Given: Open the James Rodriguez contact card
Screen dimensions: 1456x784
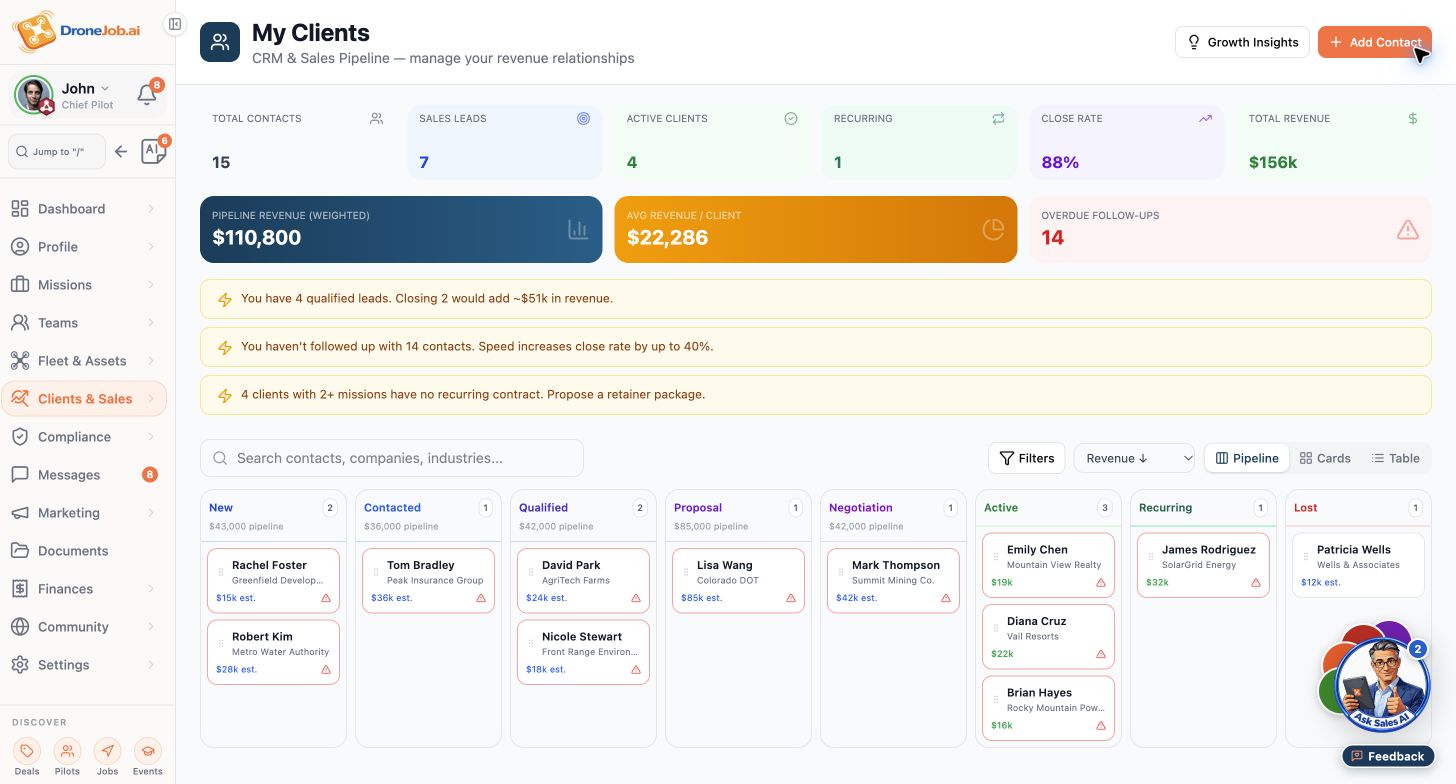Looking at the screenshot, I should (x=1203, y=565).
